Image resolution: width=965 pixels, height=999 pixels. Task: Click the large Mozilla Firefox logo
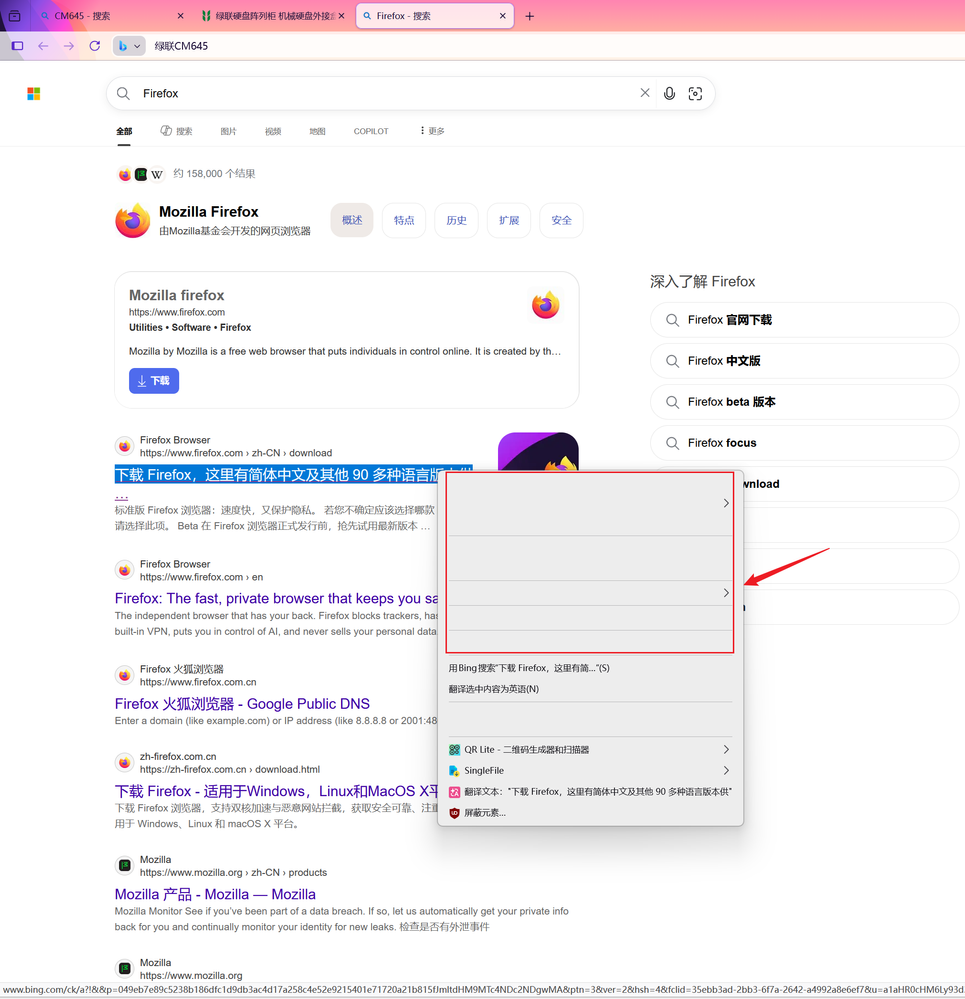pos(132,220)
